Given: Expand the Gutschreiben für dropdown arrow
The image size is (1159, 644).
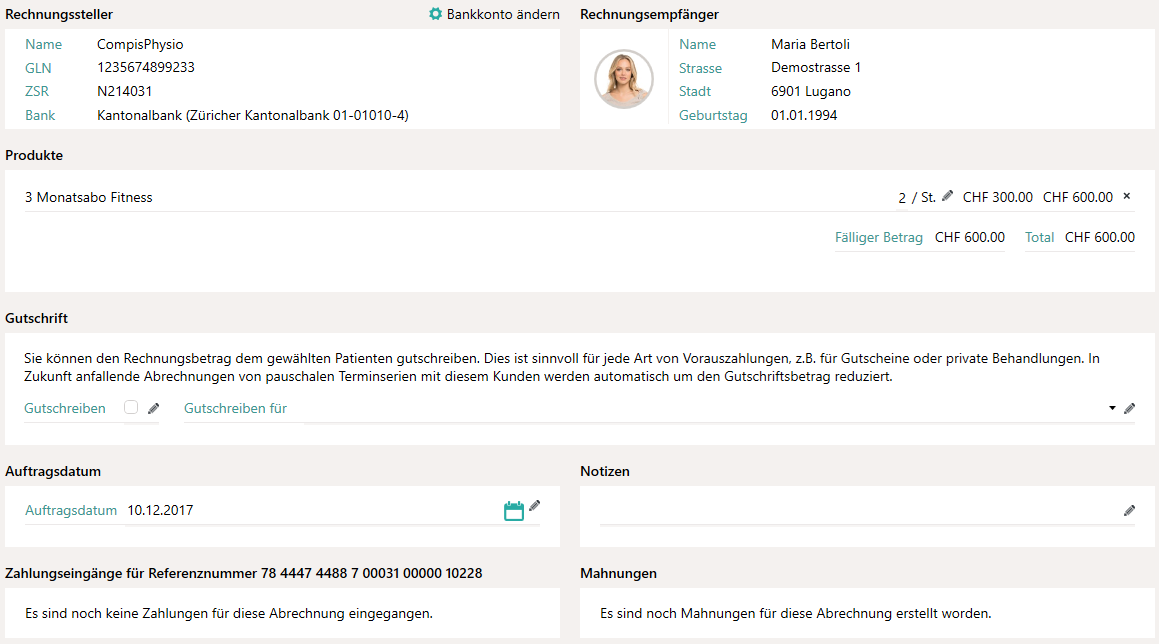Looking at the screenshot, I should coord(1112,408).
